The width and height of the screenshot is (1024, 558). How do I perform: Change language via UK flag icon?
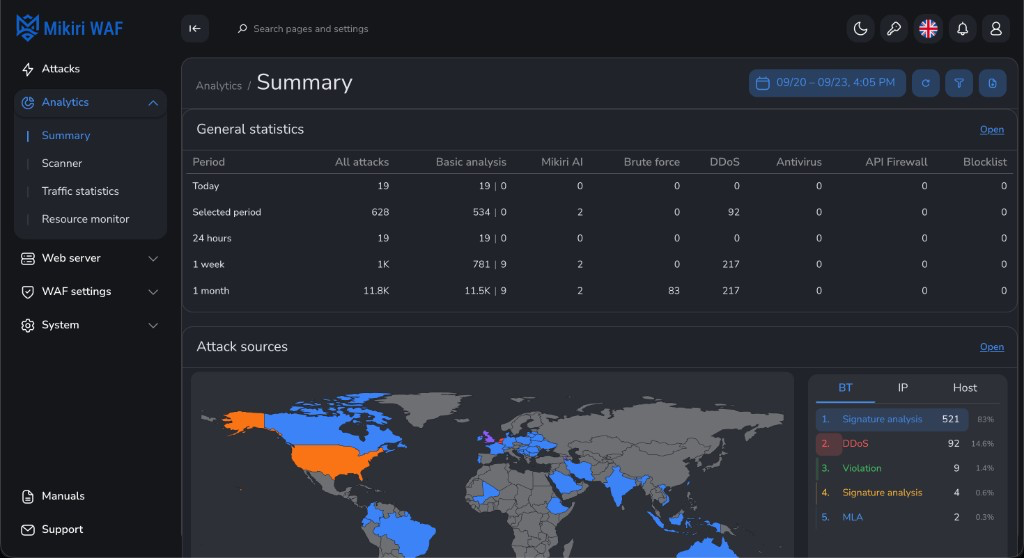(928, 29)
